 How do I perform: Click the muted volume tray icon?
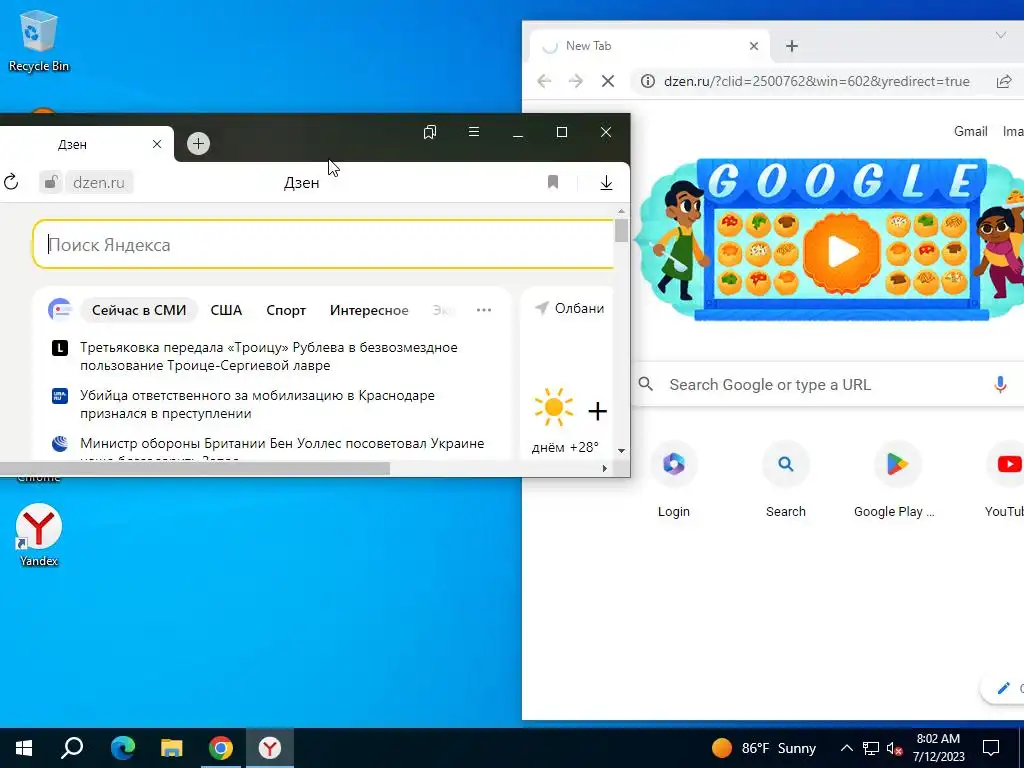pyautogui.click(x=895, y=748)
